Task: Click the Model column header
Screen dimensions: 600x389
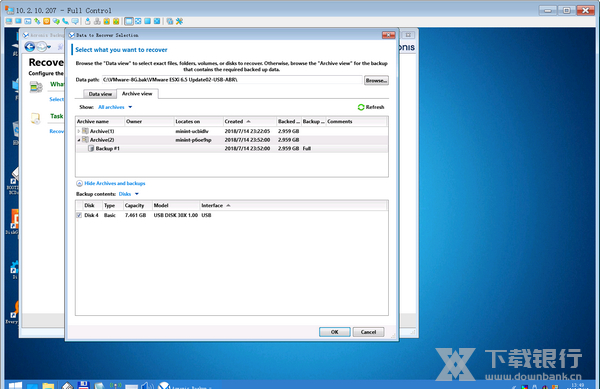Action: [x=176, y=205]
